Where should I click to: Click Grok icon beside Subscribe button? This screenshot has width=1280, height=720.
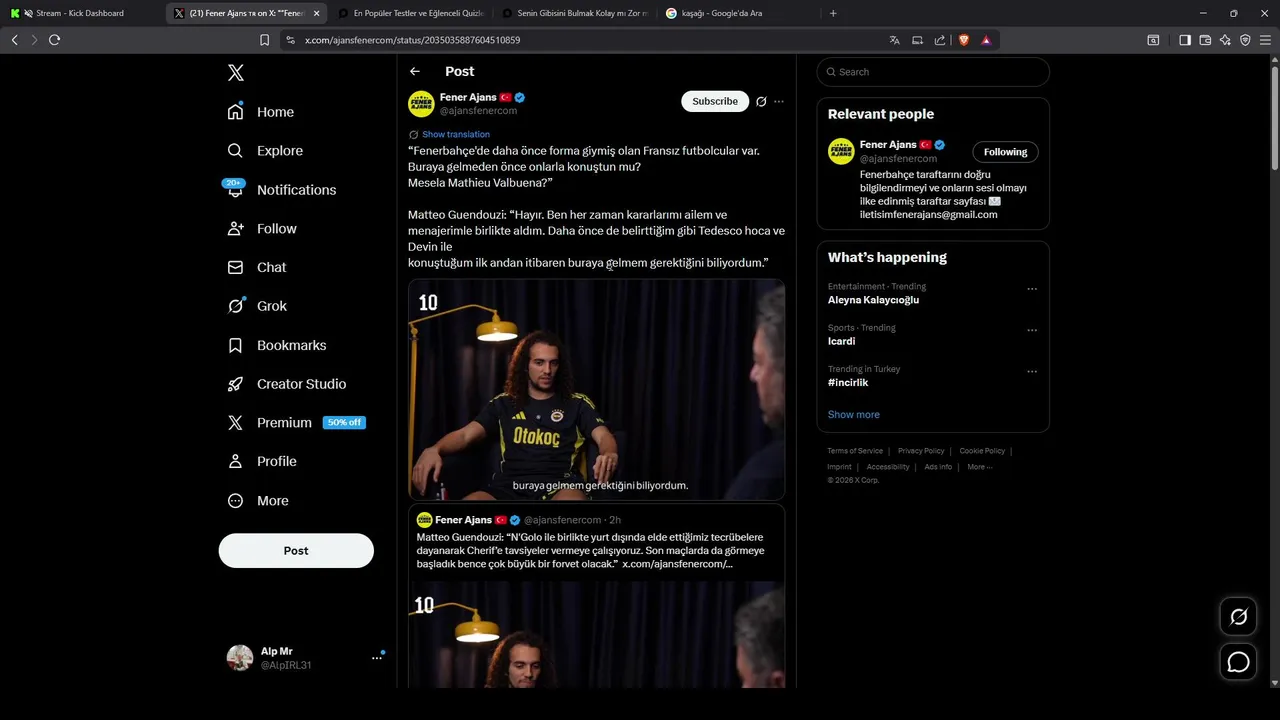click(x=761, y=101)
